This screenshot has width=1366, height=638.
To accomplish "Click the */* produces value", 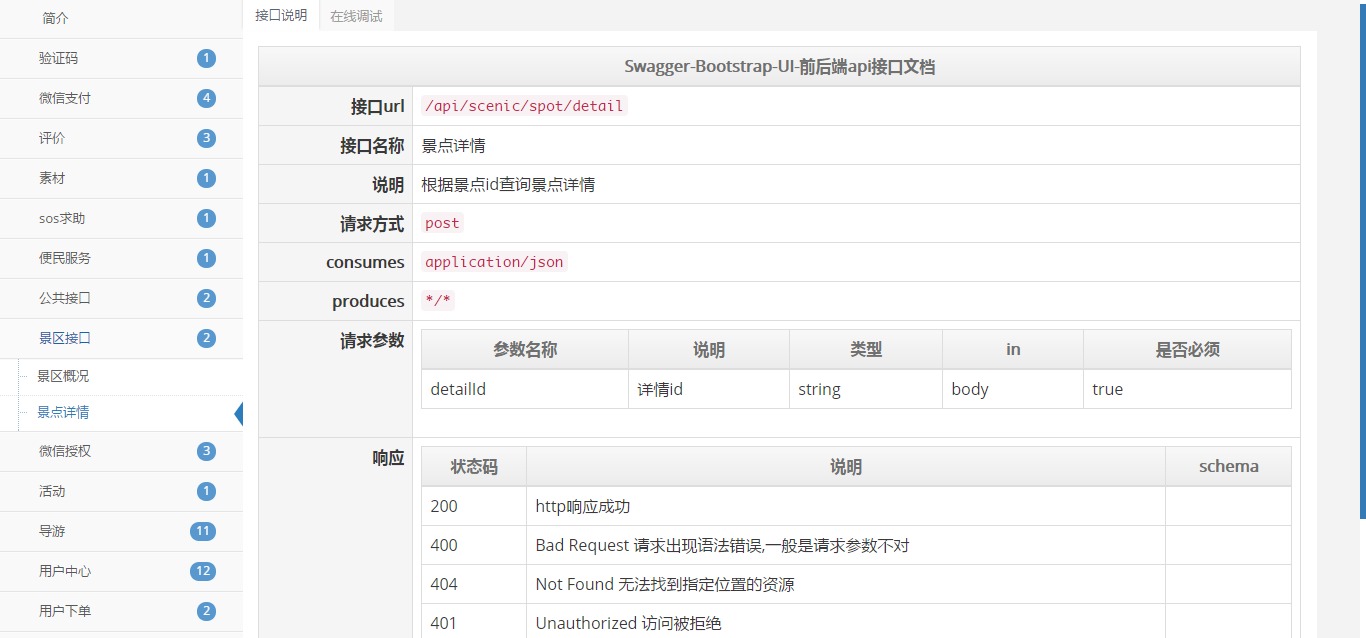I will [x=438, y=301].
